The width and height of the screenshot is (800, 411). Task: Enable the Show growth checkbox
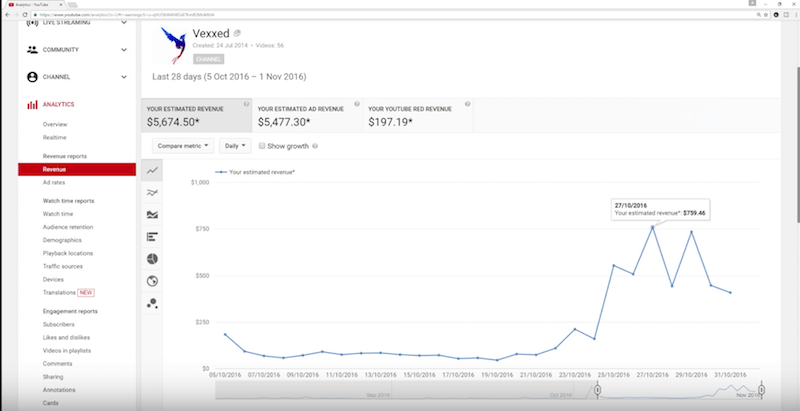(x=262, y=146)
